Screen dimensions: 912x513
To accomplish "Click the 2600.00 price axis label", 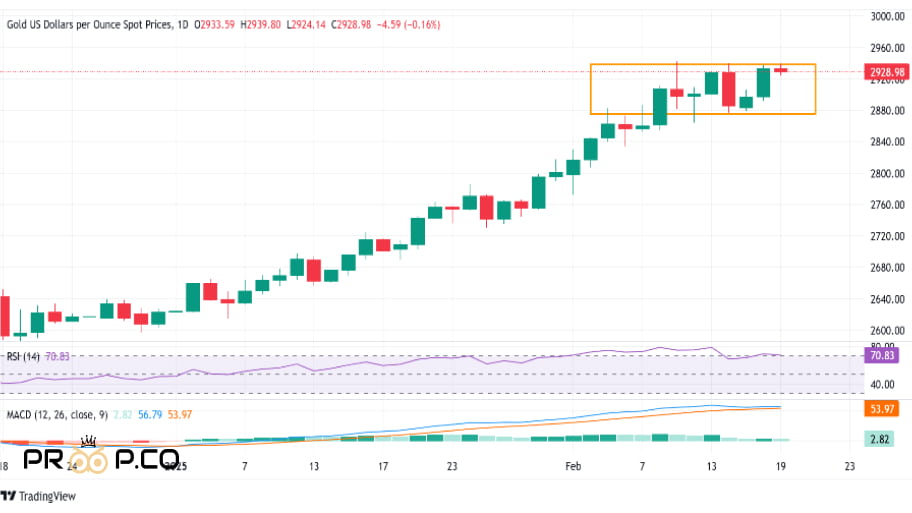I will [887, 330].
